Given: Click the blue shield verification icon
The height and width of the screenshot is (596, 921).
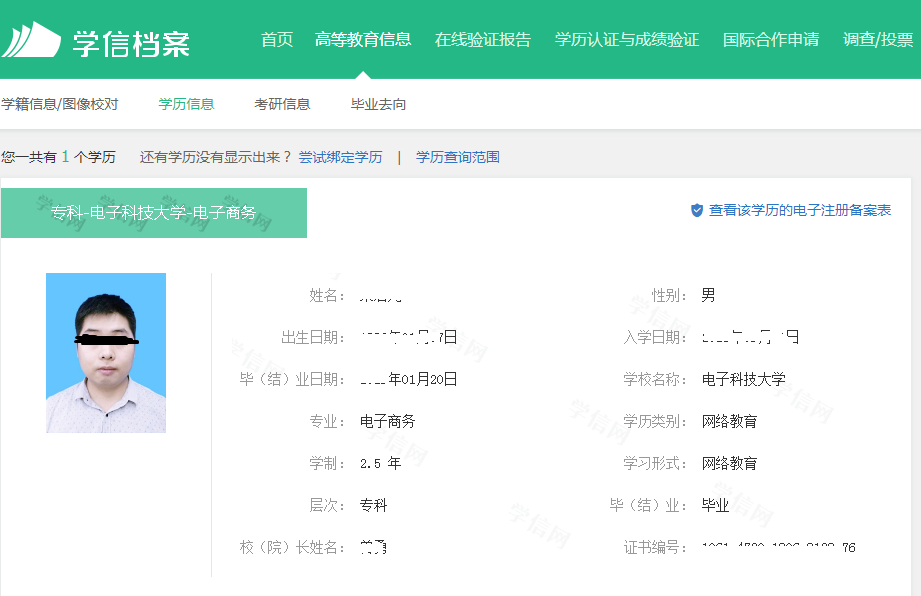Looking at the screenshot, I should 698,211.
